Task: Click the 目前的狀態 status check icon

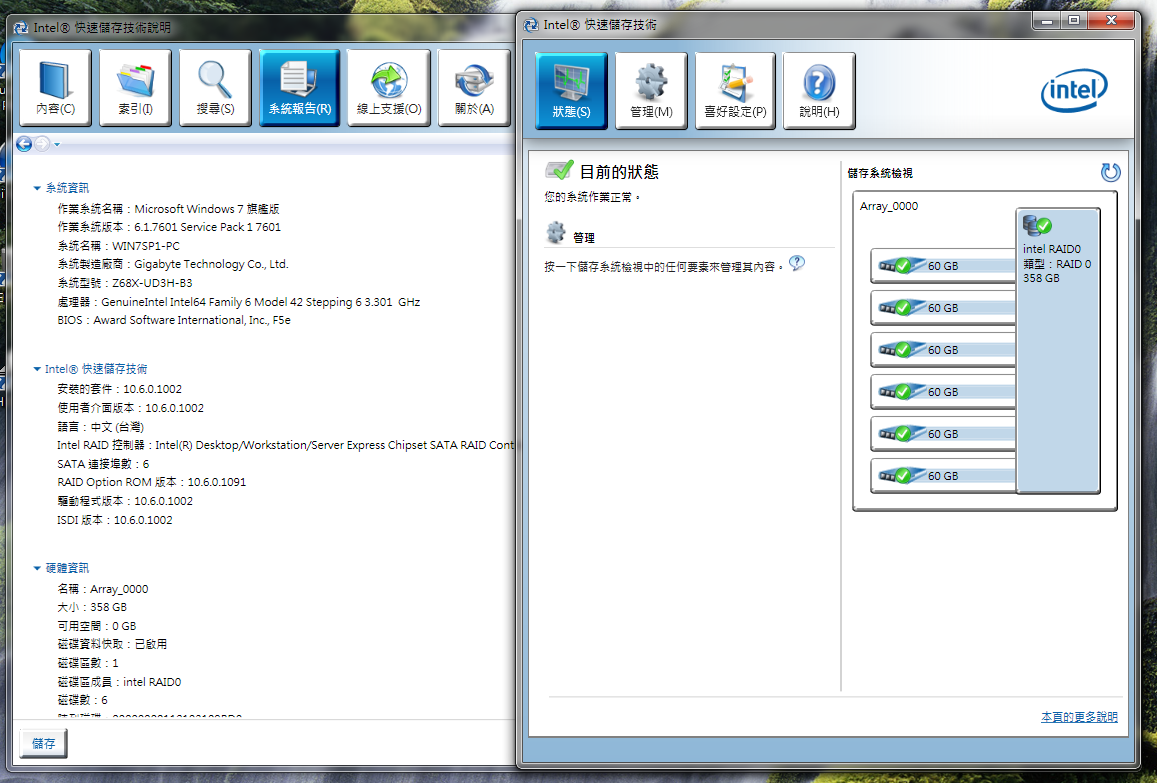Action: click(559, 170)
